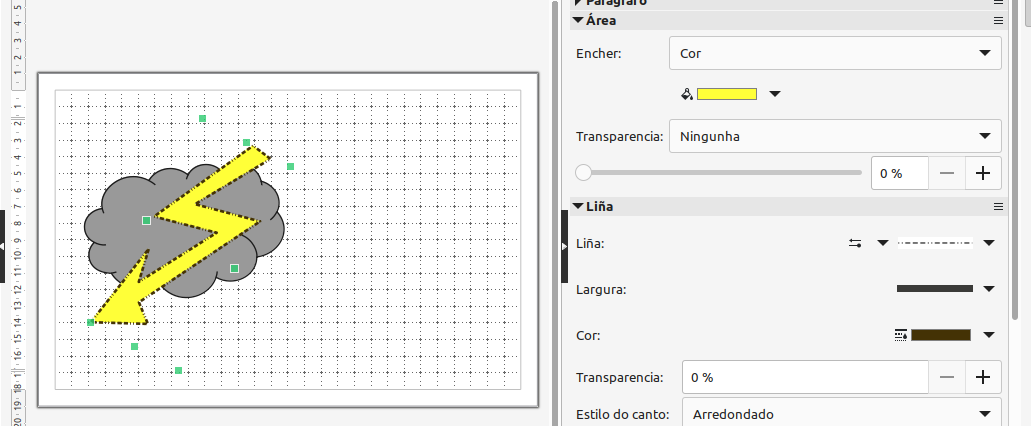Decrease line transparency with minus button
The image size is (1031, 426).
tap(947, 377)
